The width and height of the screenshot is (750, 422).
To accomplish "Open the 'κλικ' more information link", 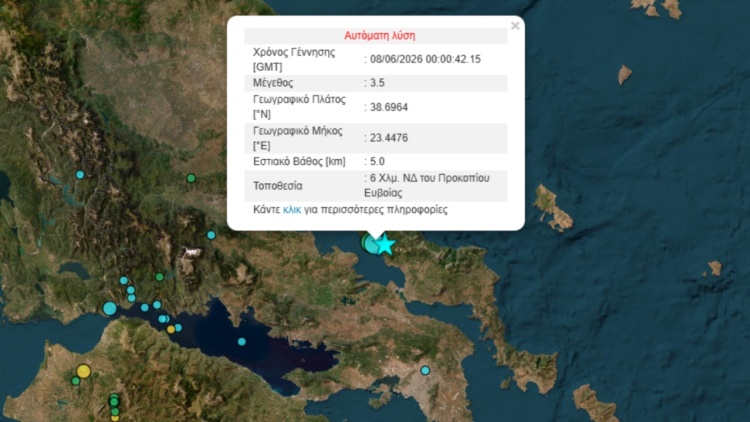I will (x=292, y=210).
